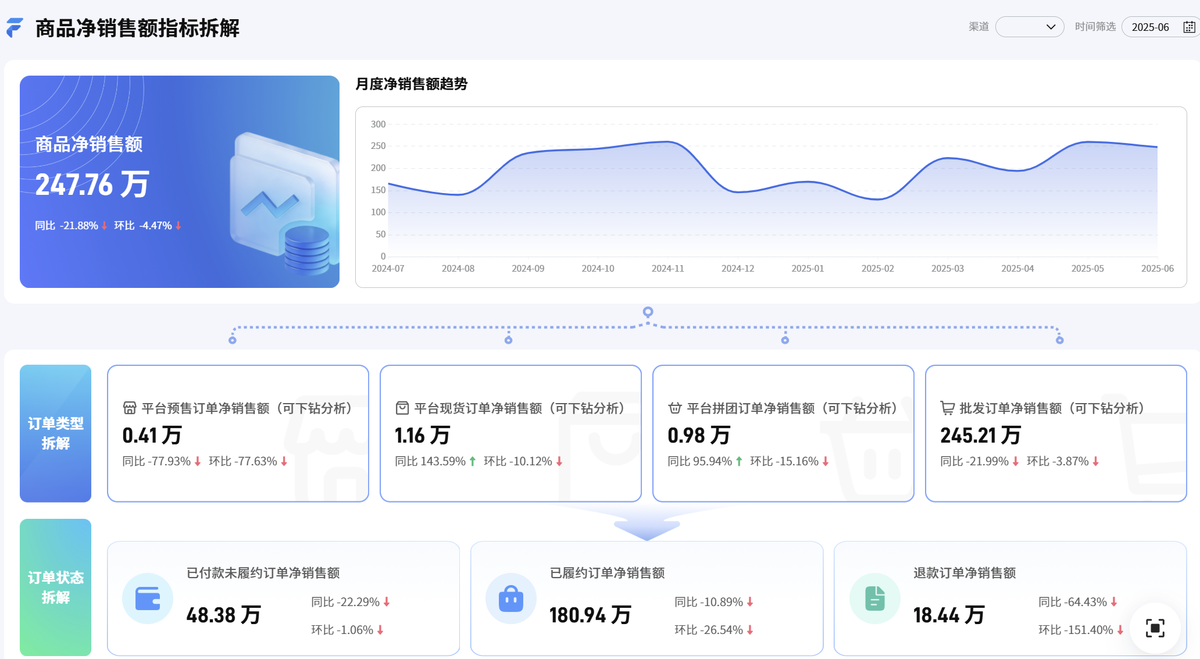Image resolution: width=1200 pixels, height=659 pixels.
Task: Click 同比 95.94% in 平台拼团 card
Action: (705, 461)
